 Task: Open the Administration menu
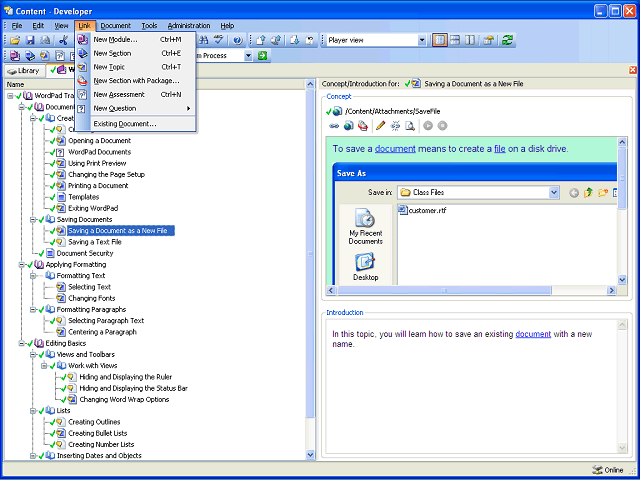[189, 26]
